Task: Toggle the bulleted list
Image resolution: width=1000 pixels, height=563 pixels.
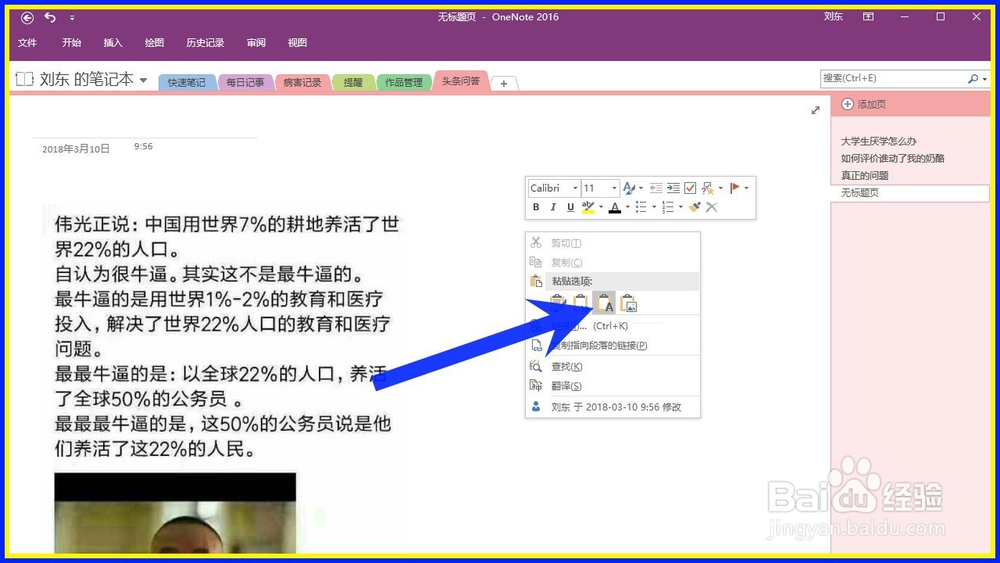Action: pyautogui.click(x=642, y=207)
